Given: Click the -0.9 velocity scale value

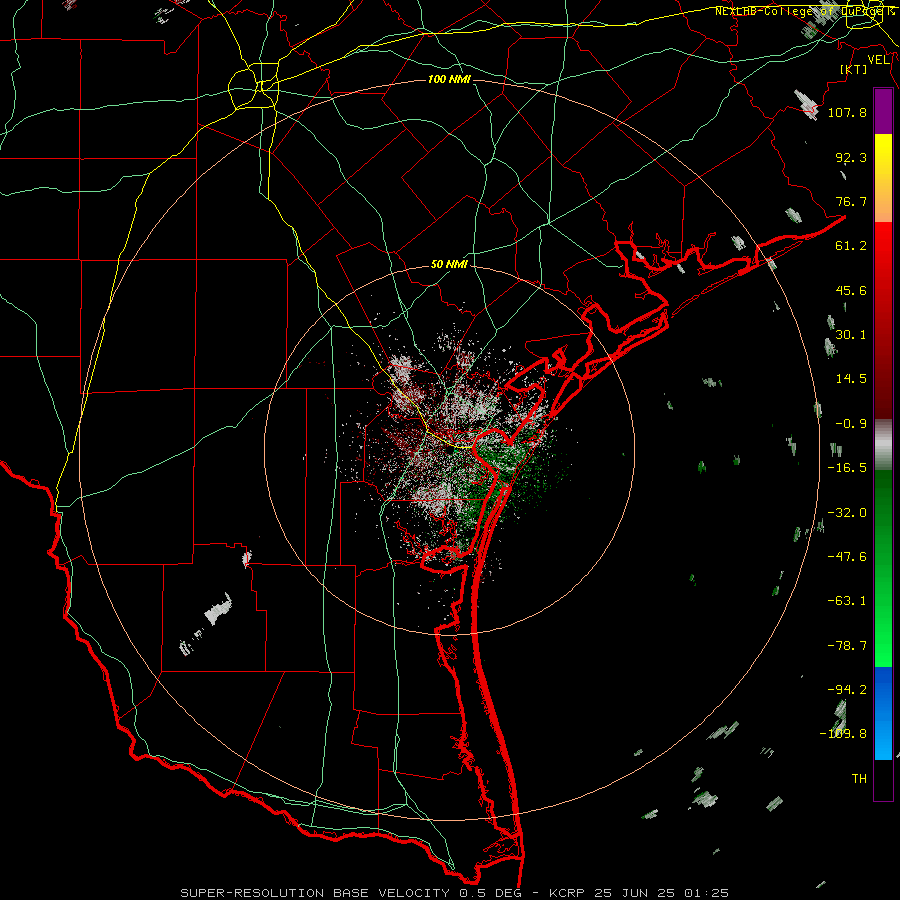Looking at the screenshot, I should [851, 424].
